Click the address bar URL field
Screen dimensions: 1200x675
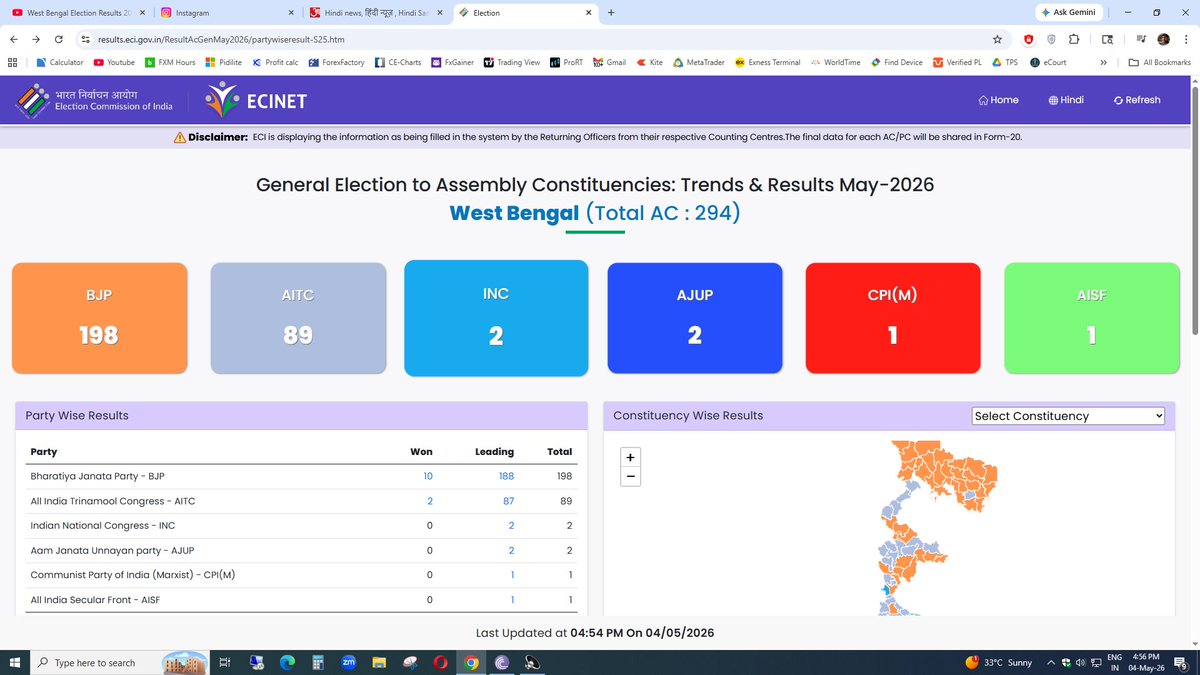pos(540,39)
